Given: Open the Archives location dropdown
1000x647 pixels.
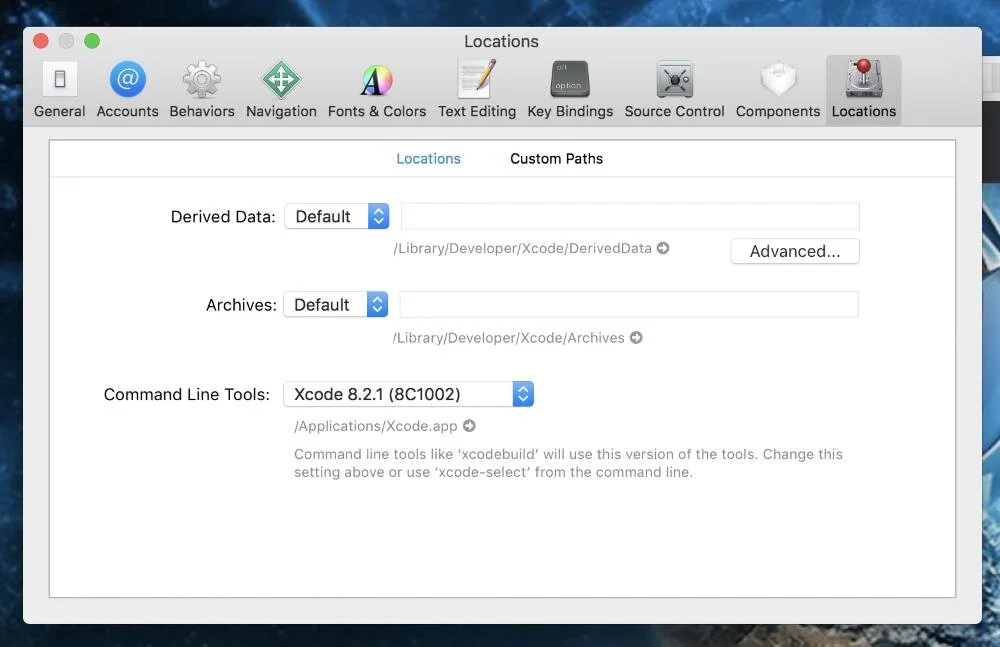Looking at the screenshot, I should (x=336, y=304).
